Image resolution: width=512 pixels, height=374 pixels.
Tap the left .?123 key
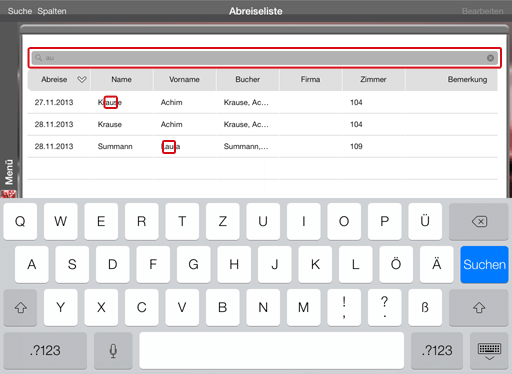click(45, 350)
